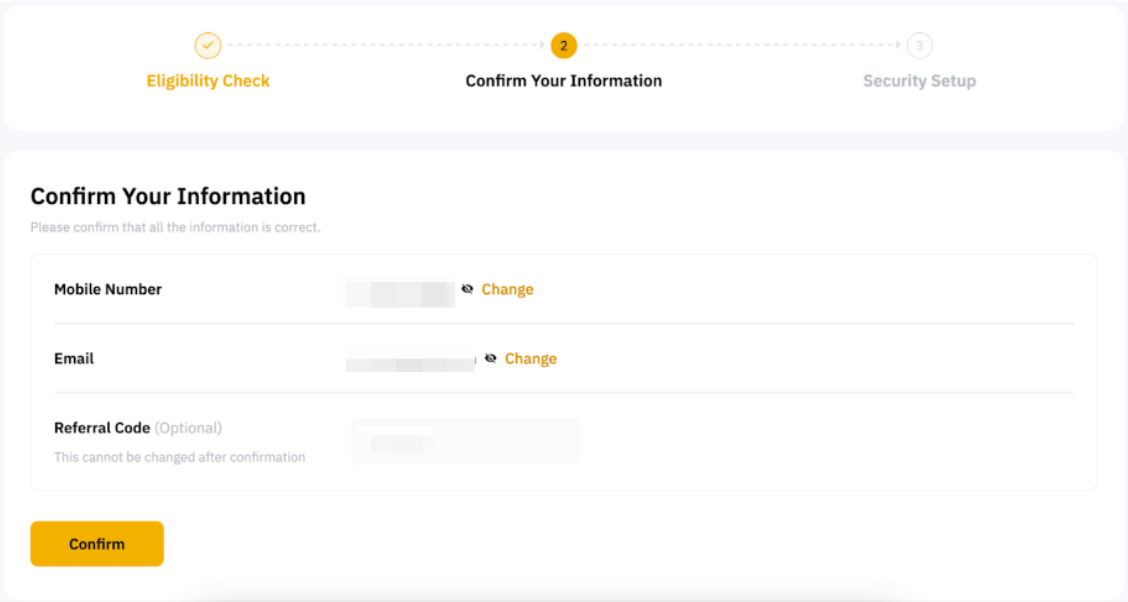Select the Confirm Your Information step label
1128x602 pixels.
click(x=564, y=81)
